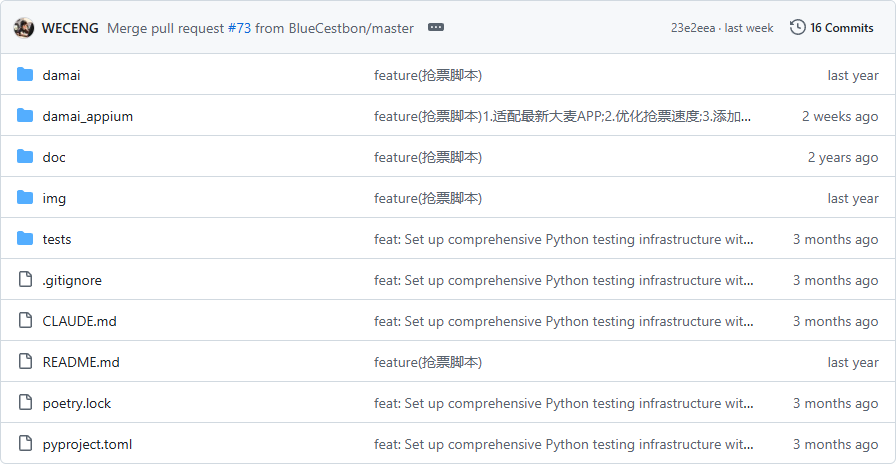Click the WECENG user avatar

tap(24, 28)
